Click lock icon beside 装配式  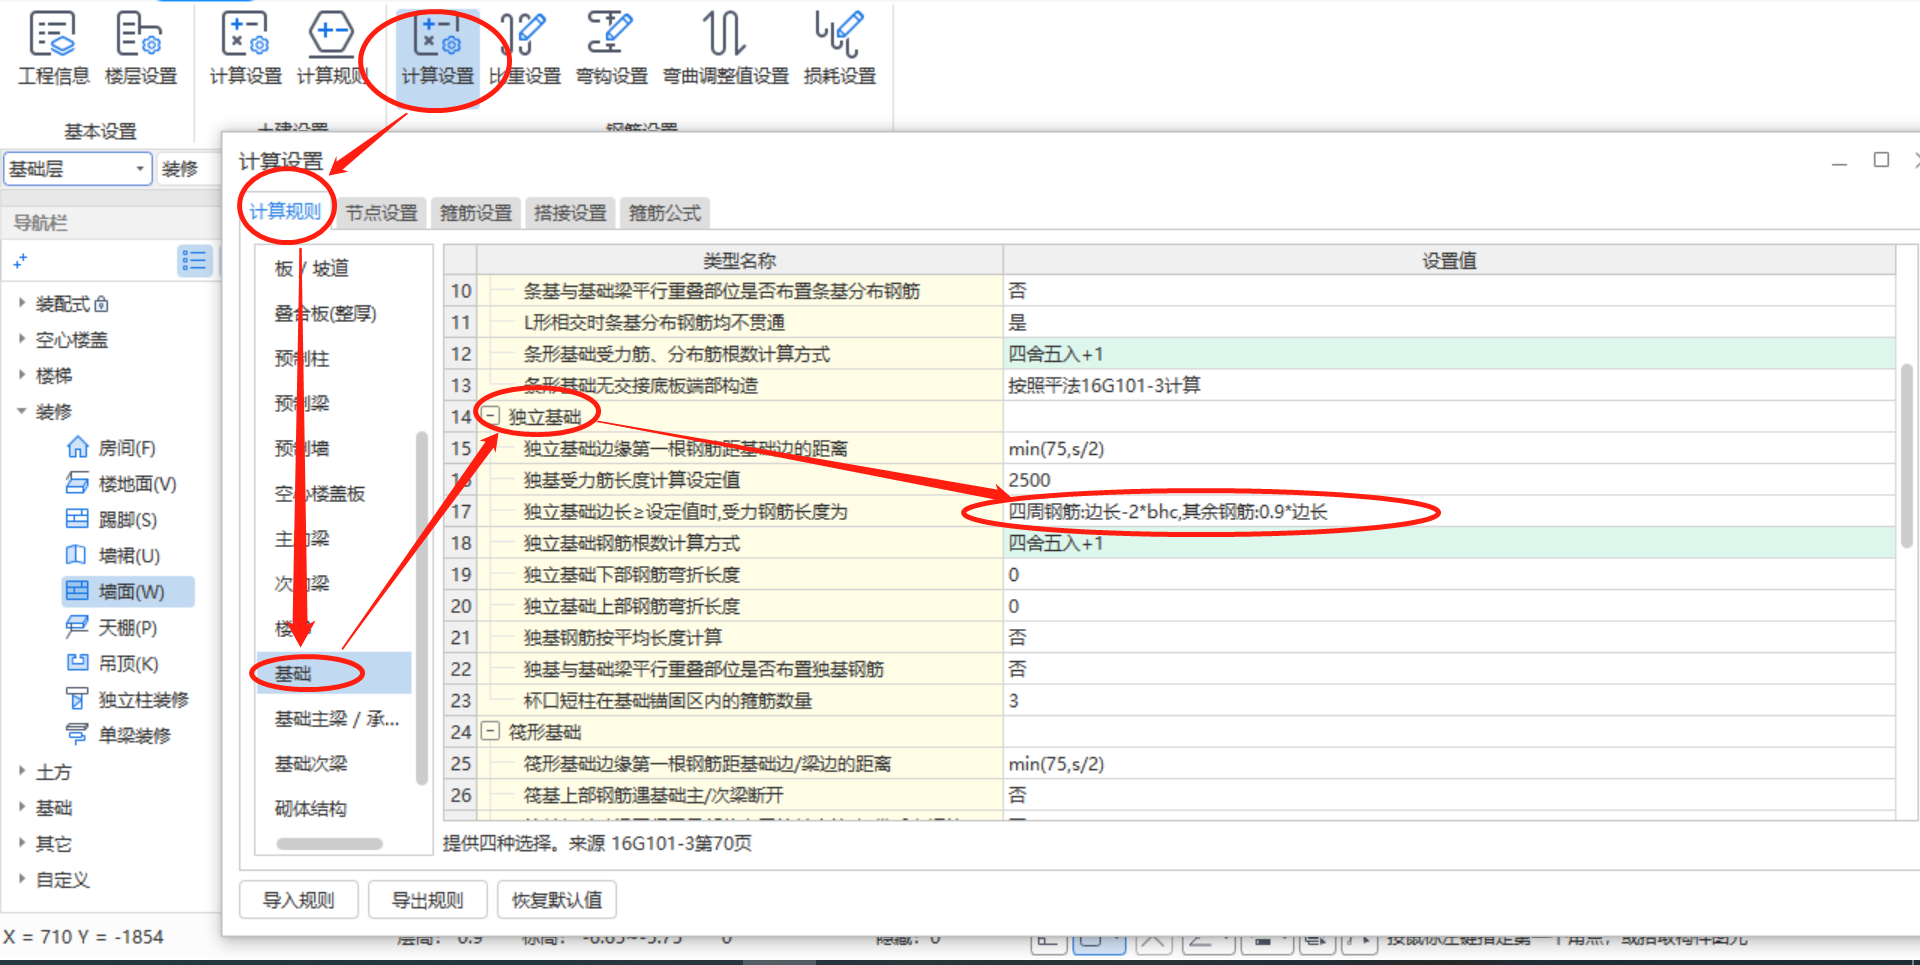(101, 303)
